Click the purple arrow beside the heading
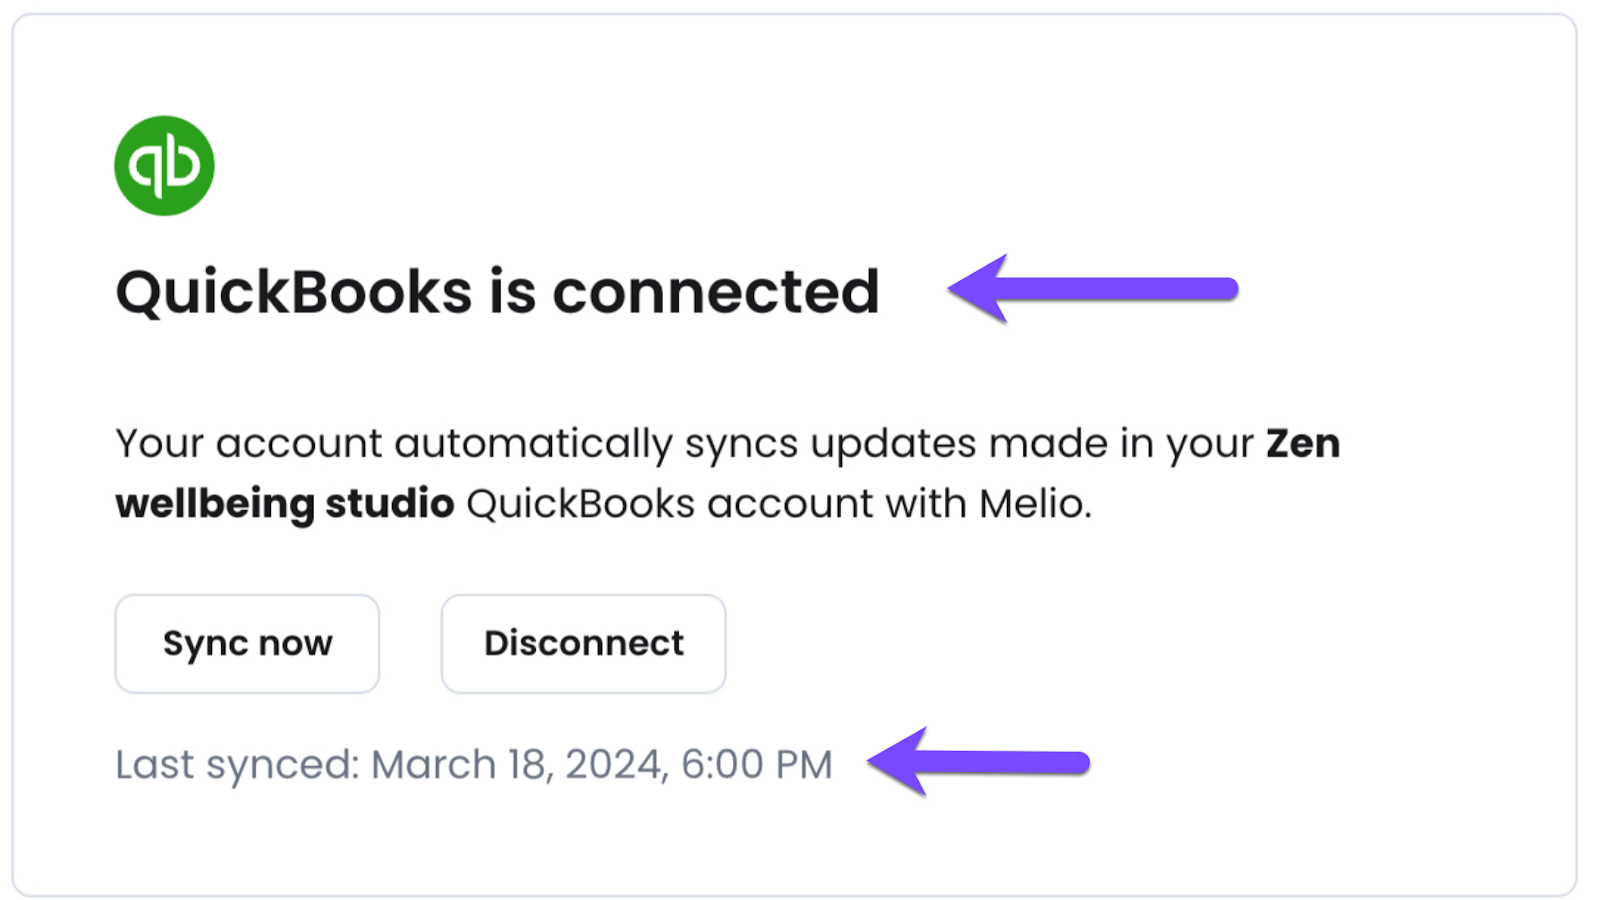This screenshot has width=1600, height=900. click(1092, 289)
